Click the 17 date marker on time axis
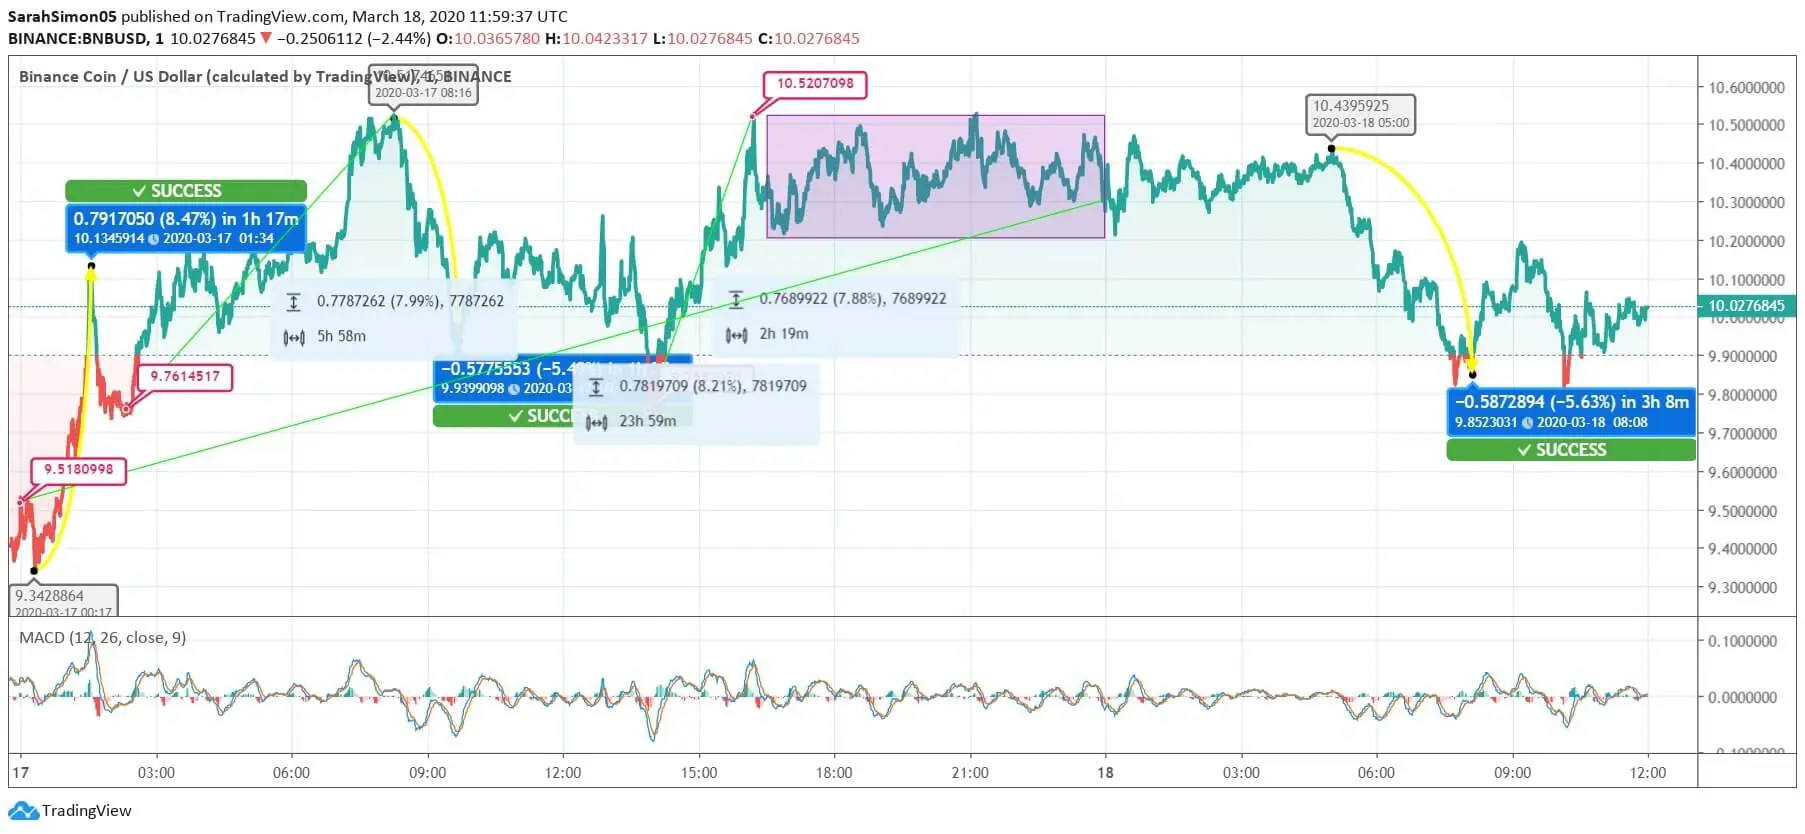 [x=20, y=773]
